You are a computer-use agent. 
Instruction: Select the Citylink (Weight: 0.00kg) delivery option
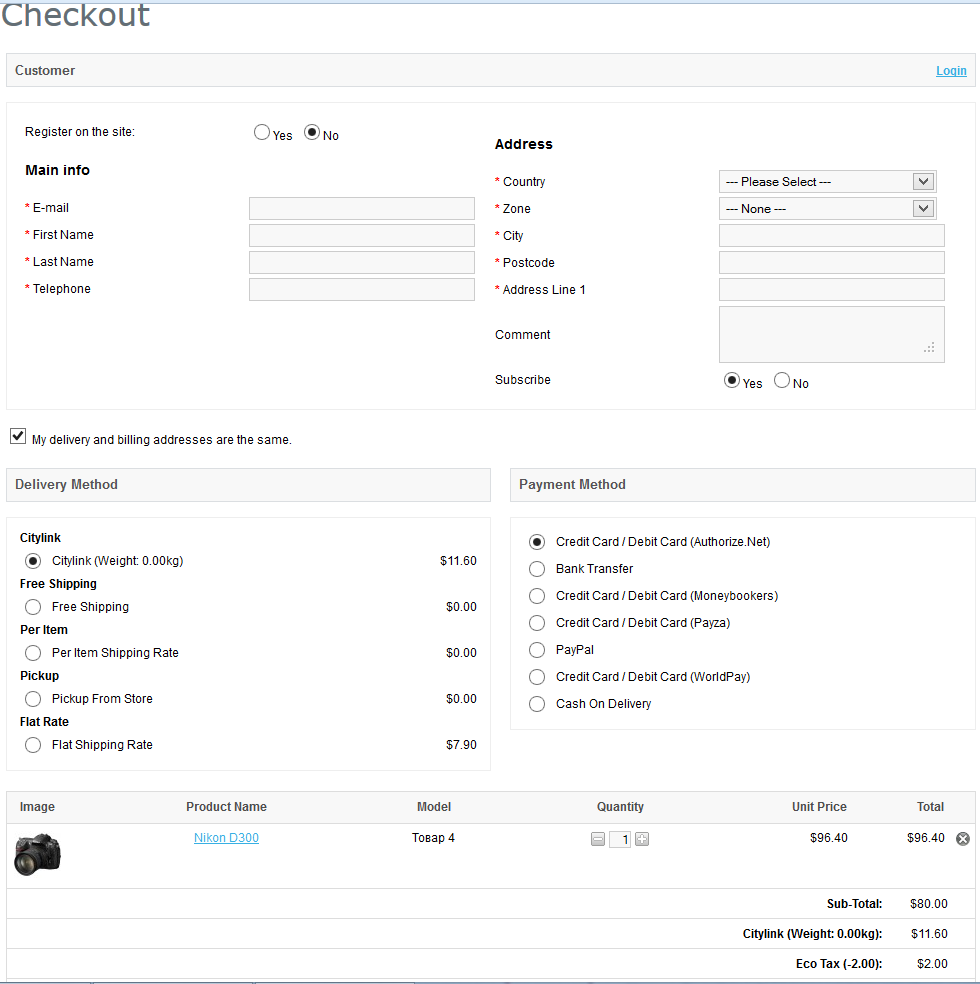pyautogui.click(x=33, y=560)
